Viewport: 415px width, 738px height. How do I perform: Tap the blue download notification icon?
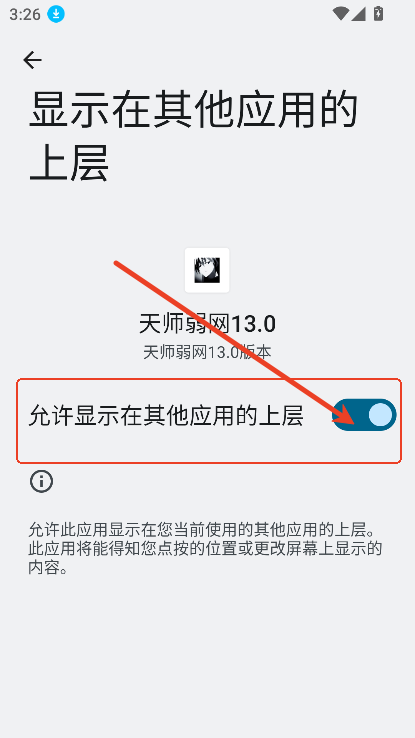pos(56,15)
